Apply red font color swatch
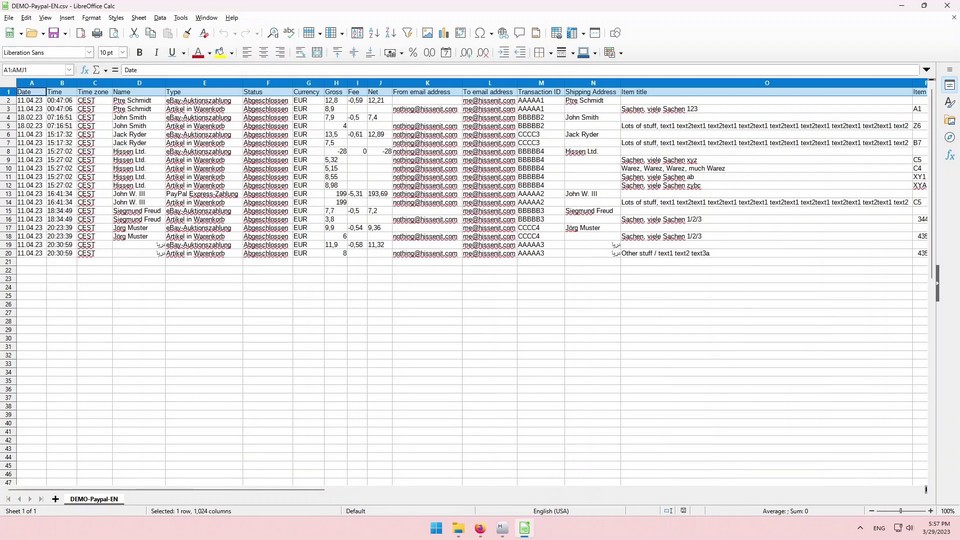Screen dimensions: 960x540 198,53
